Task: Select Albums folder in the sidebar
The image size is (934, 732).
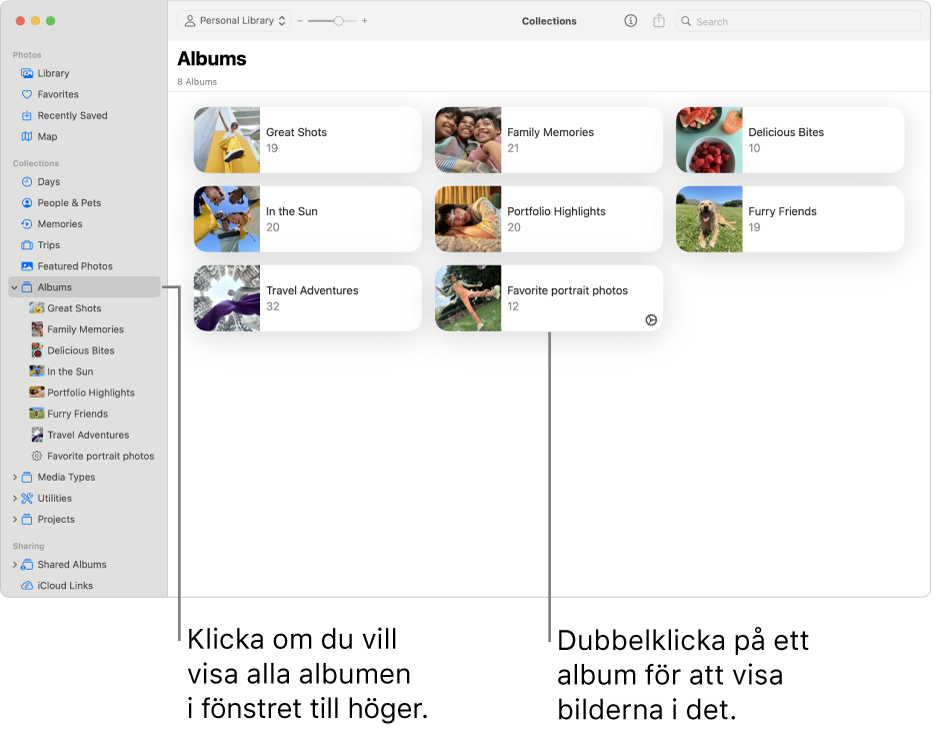Action: pos(85,287)
